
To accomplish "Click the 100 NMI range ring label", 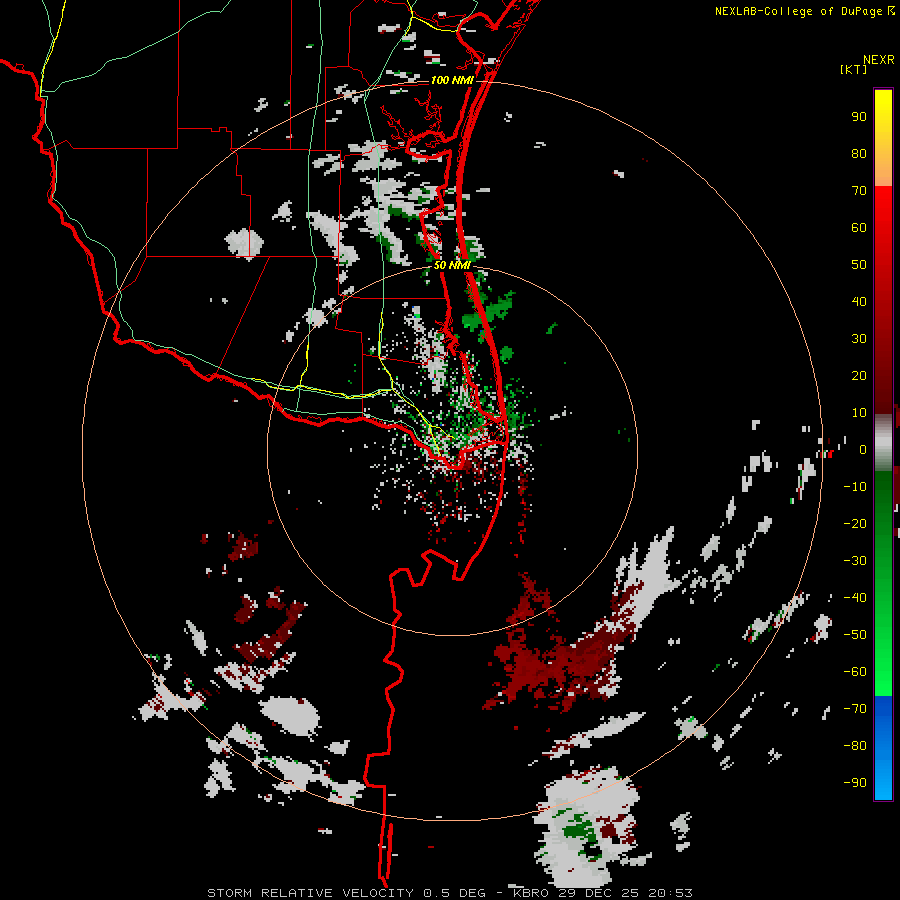I will tap(452, 80).
